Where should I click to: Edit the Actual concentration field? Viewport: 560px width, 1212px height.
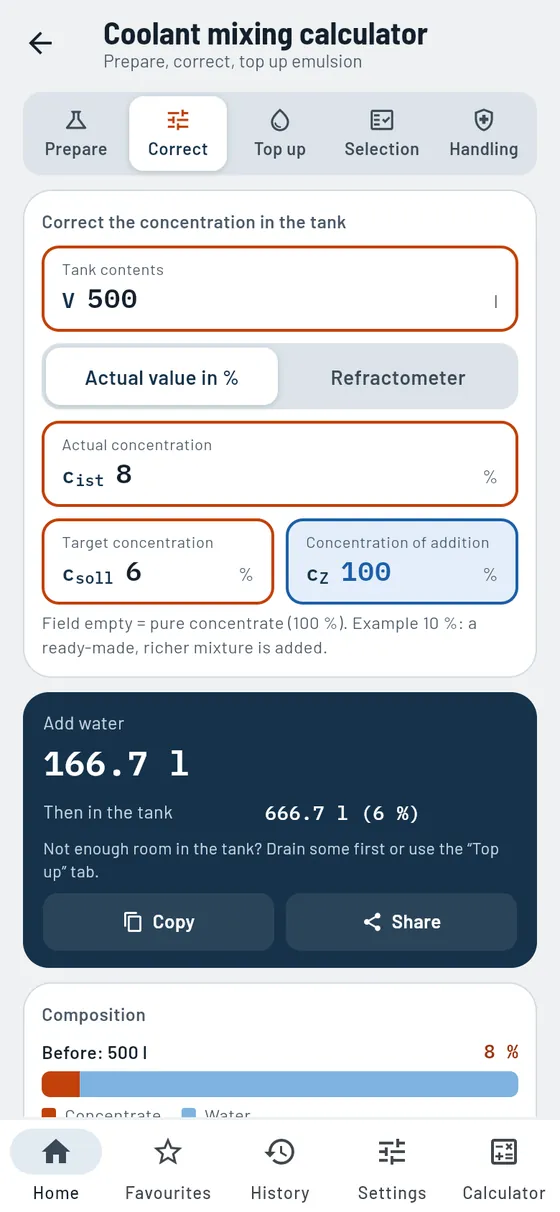point(280,464)
